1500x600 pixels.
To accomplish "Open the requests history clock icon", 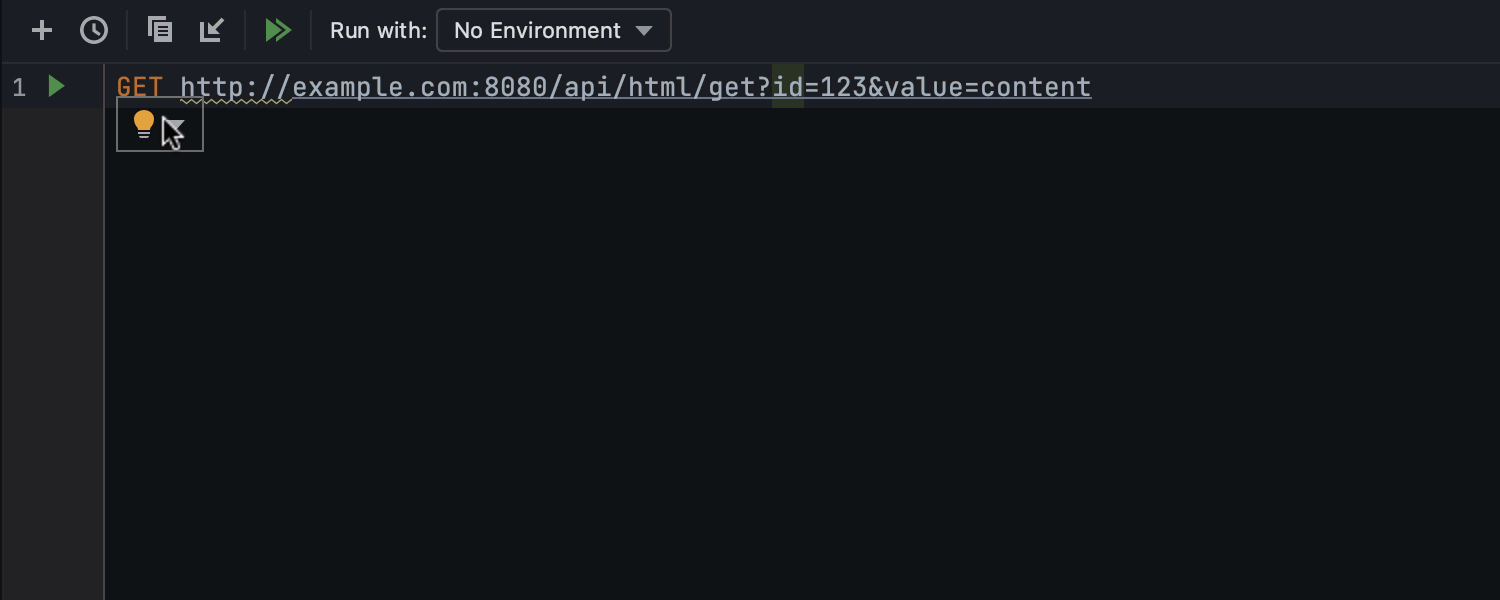I will [x=94, y=30].
